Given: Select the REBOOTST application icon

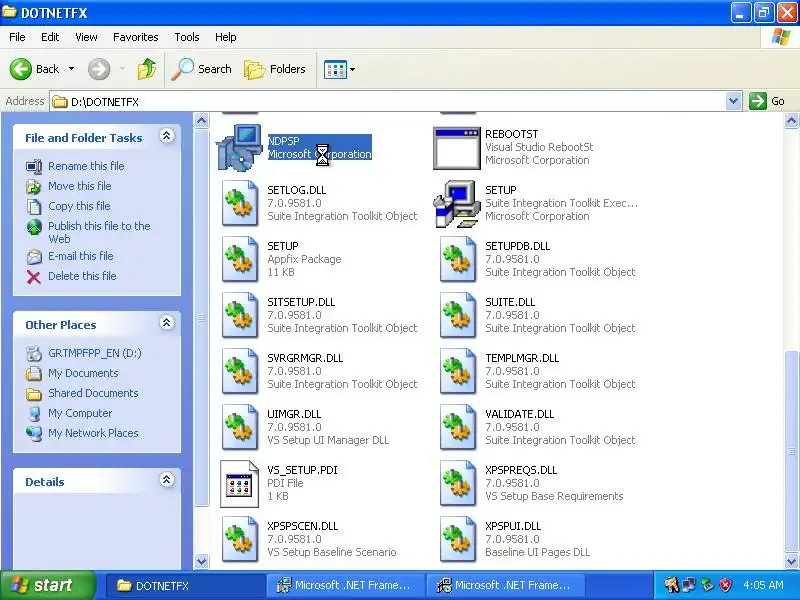Looking at the screenshot, I should tap(457, 148).
